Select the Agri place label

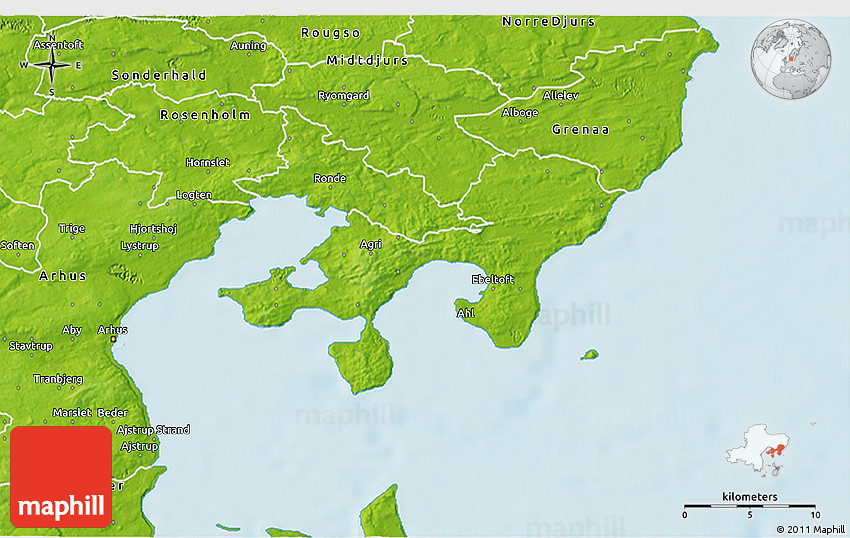click(370, 244)
